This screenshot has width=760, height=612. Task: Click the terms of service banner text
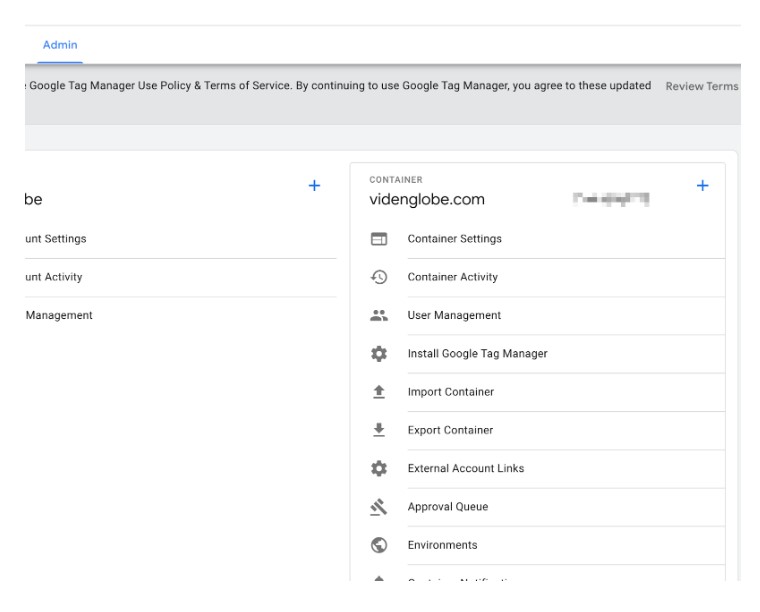338,86
